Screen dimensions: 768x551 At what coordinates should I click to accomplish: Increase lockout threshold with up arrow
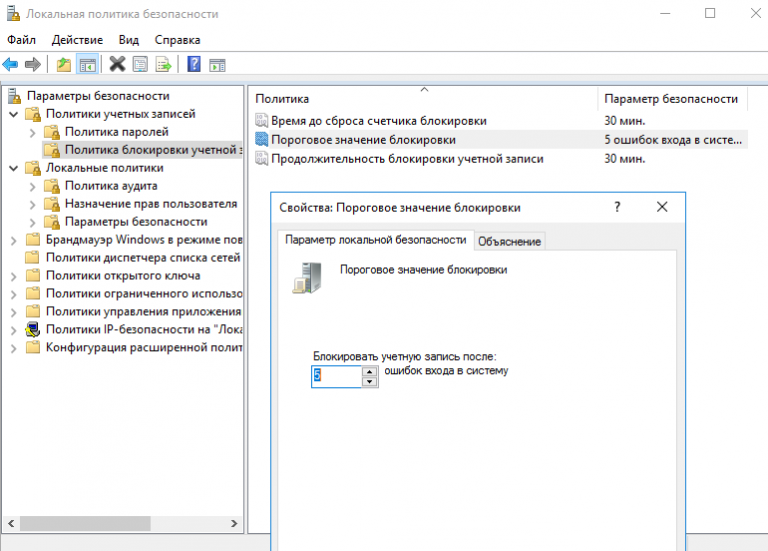click(369, 371)
